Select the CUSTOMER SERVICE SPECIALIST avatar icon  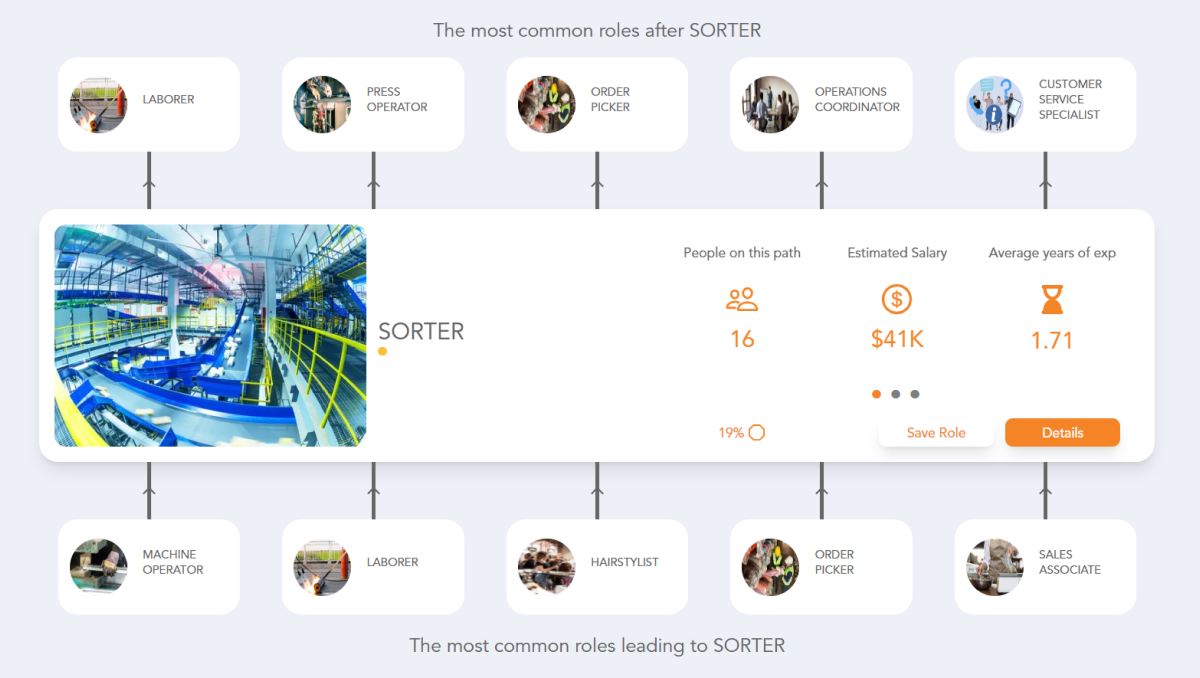[x=994, y=104]
